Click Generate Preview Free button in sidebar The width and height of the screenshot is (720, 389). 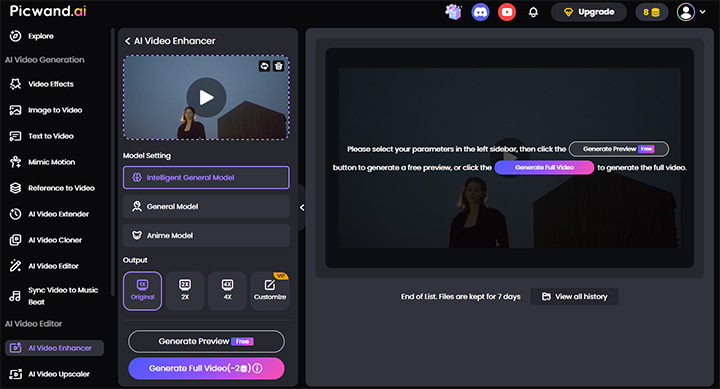(x=206, y=342)
